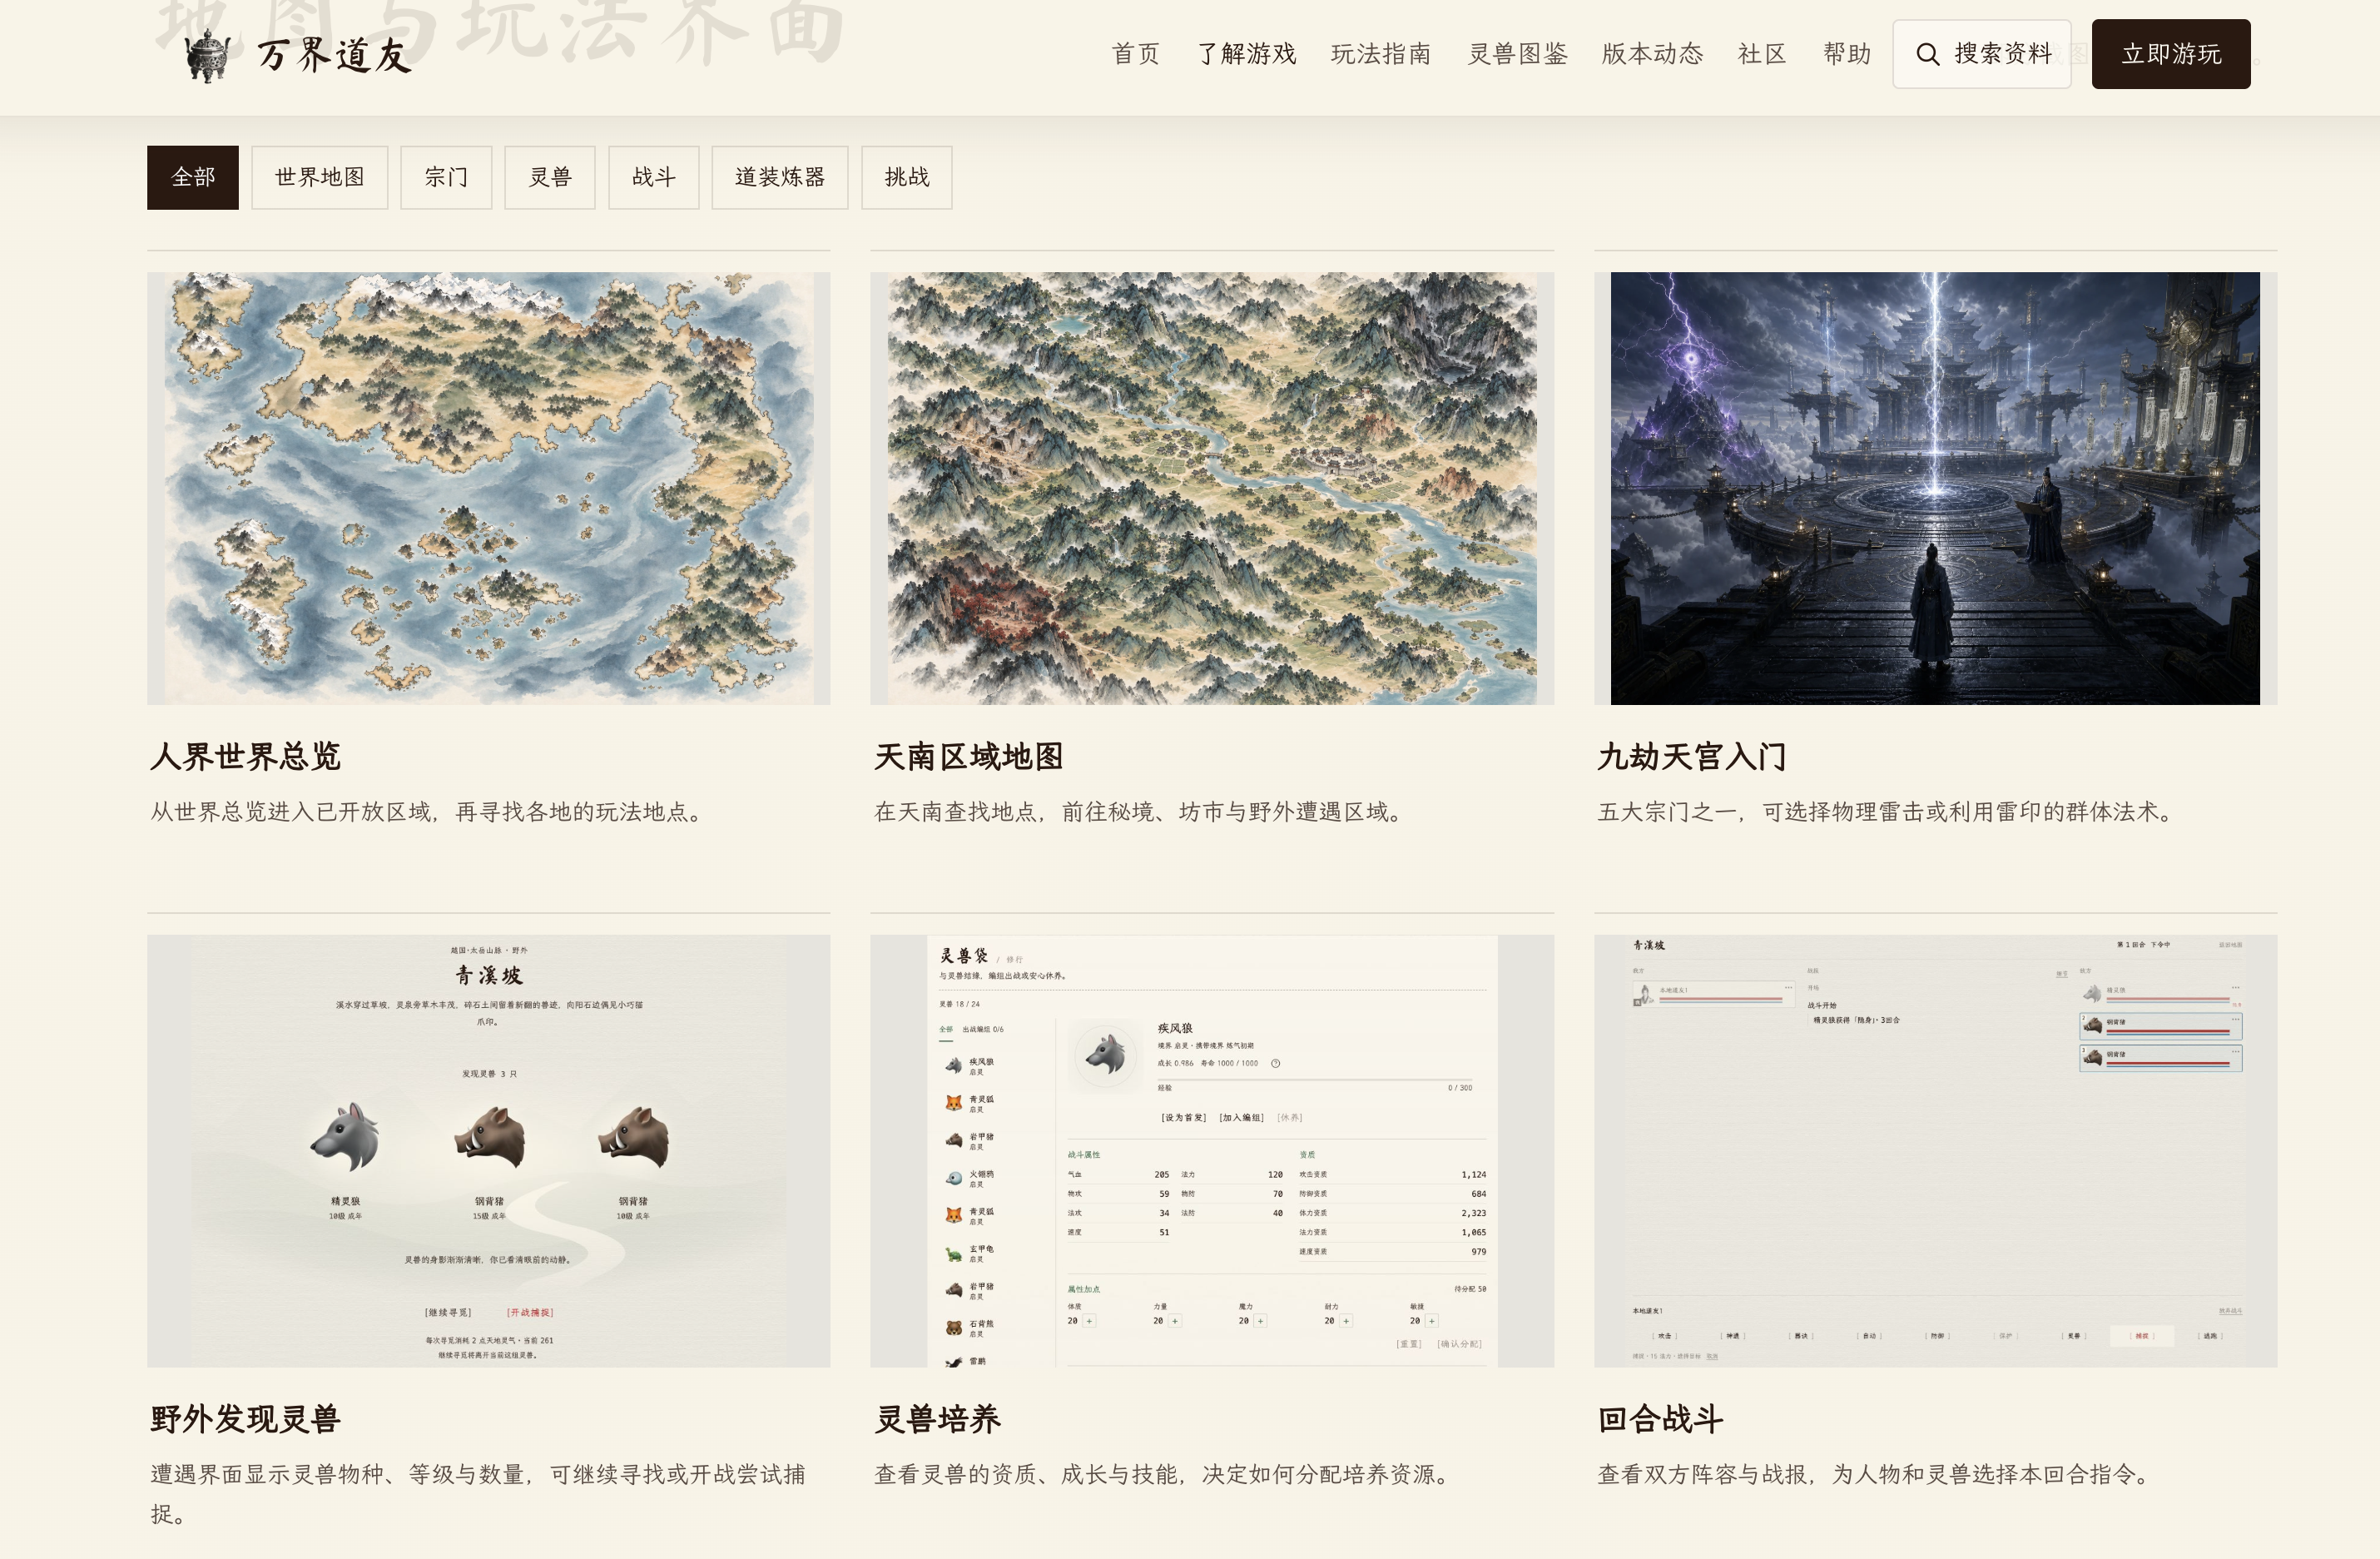Open the 社区 nav item
The image size is (2380, 1559).
(1762, 54)
